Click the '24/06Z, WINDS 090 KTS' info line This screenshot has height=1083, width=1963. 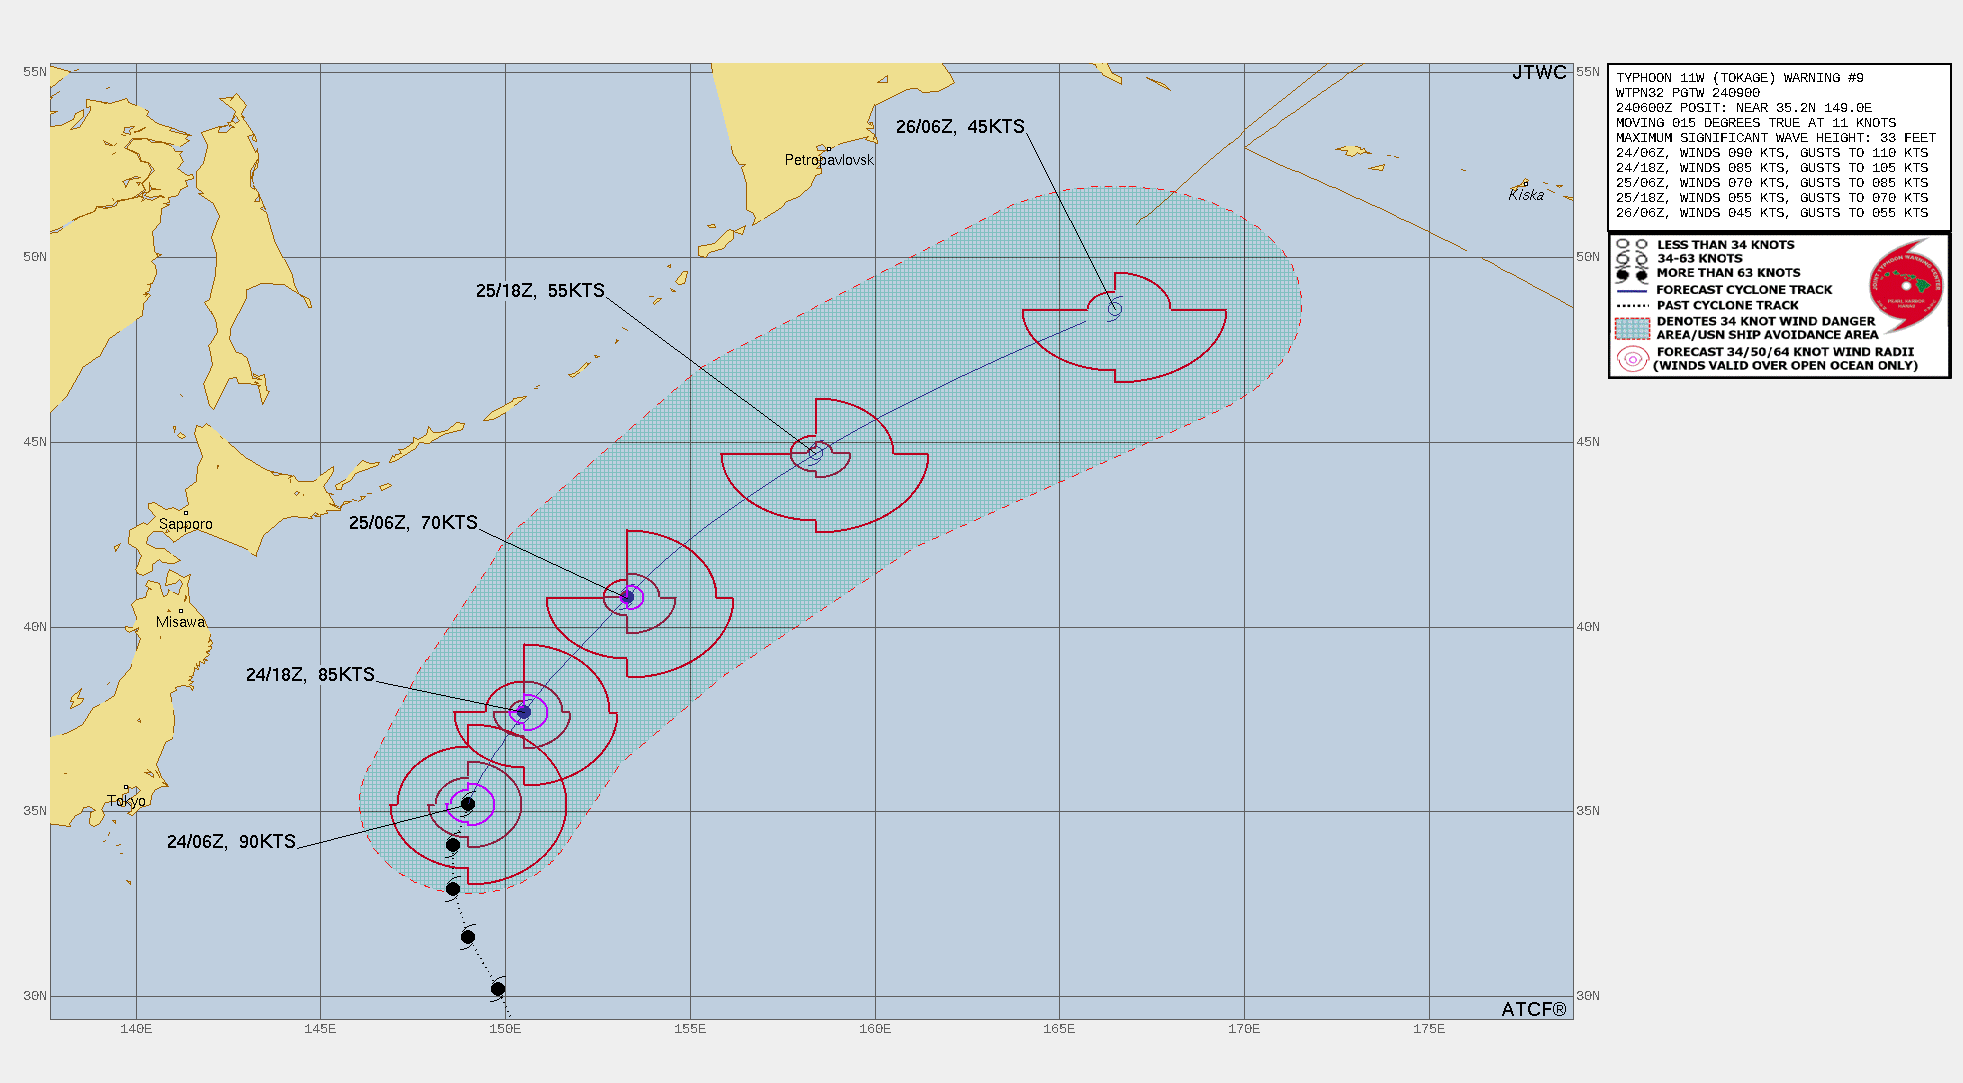point(1771,153)
